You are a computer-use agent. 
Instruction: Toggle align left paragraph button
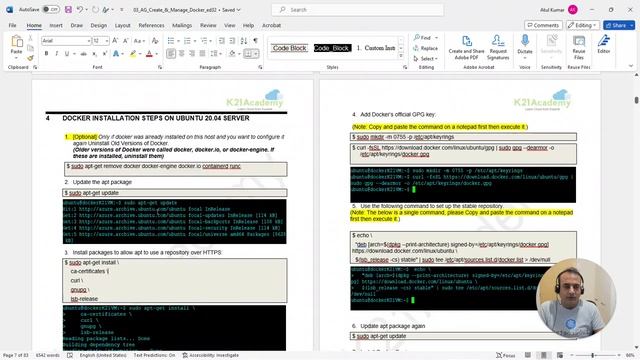(x=171, y=53)
